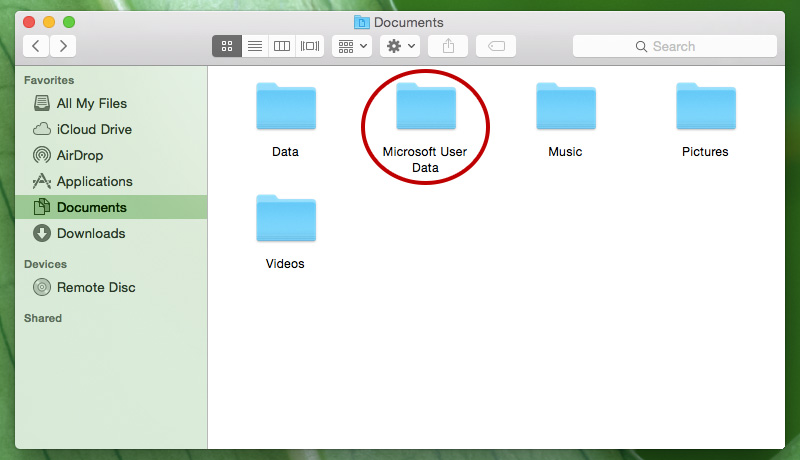Click the AirDrop radar icon

click(42, 155)
